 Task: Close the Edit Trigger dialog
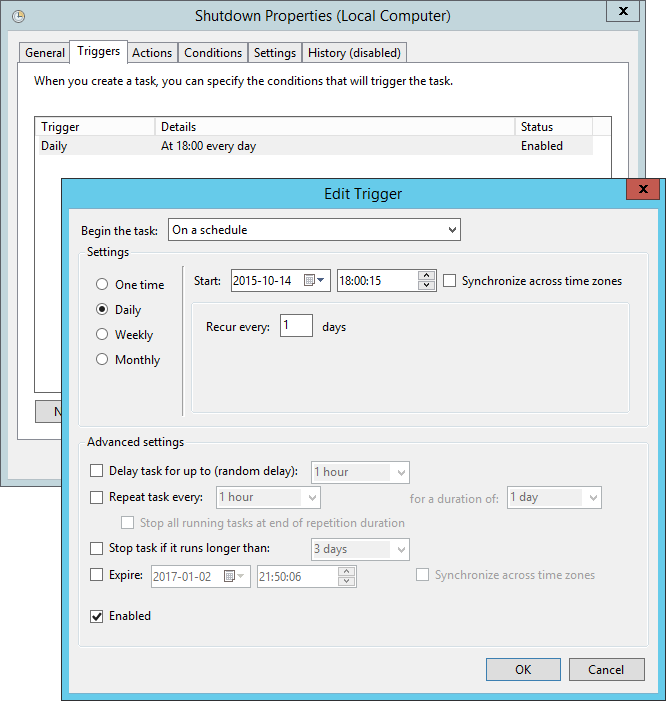pos(642,192)
